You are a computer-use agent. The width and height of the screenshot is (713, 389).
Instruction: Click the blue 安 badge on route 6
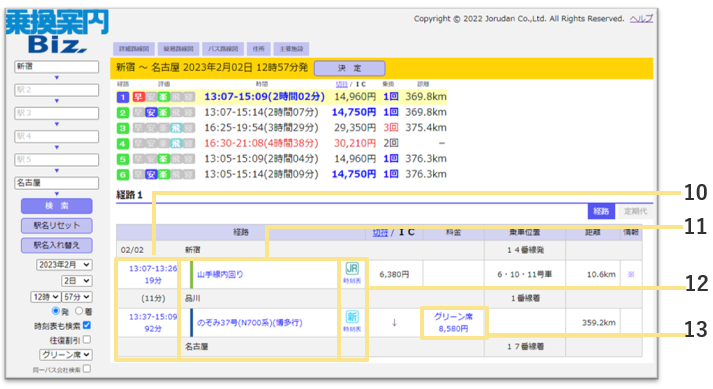click(x=151, y=175)
